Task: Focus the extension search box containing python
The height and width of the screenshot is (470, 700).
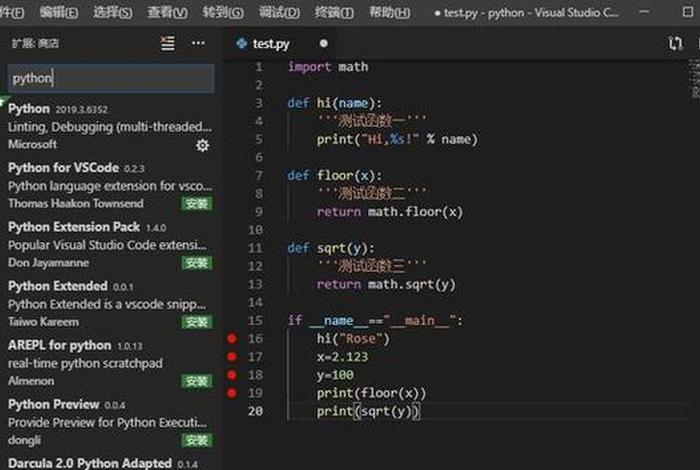Action: pyautogui.click(x=111, y=79)
